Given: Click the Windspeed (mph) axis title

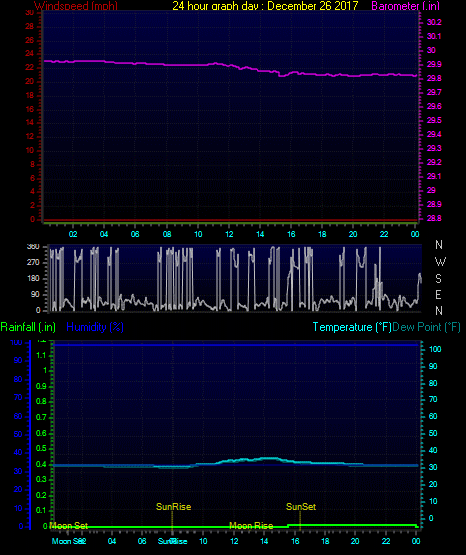Looking at the screenshot, I should [x=76, y=6].
